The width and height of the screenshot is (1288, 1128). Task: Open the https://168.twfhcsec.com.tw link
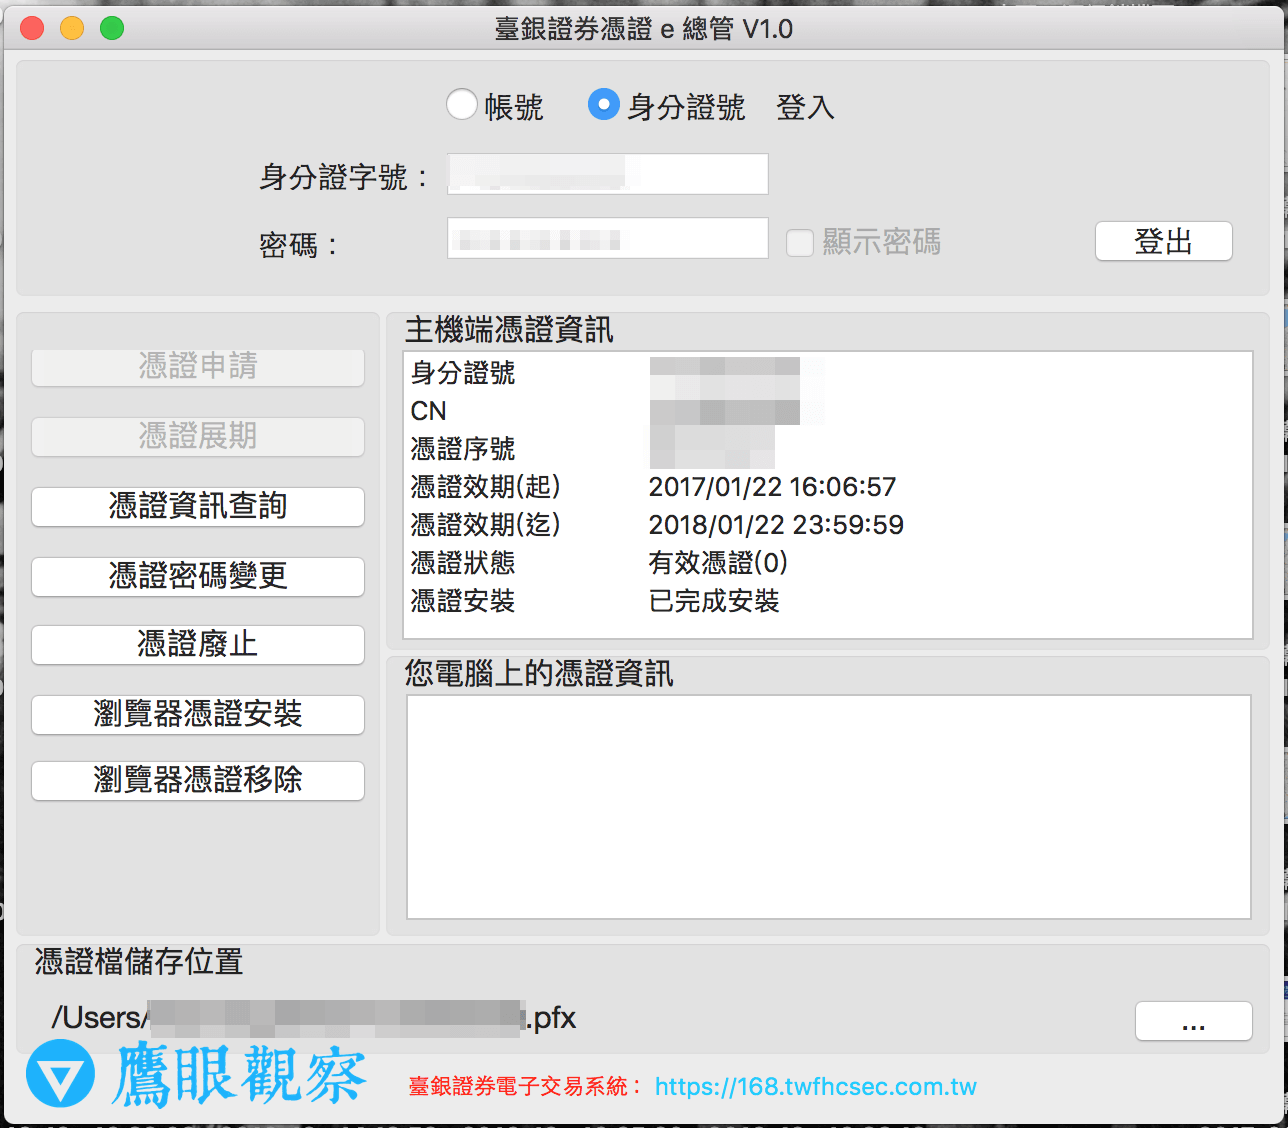click(x=816, y=1087)
